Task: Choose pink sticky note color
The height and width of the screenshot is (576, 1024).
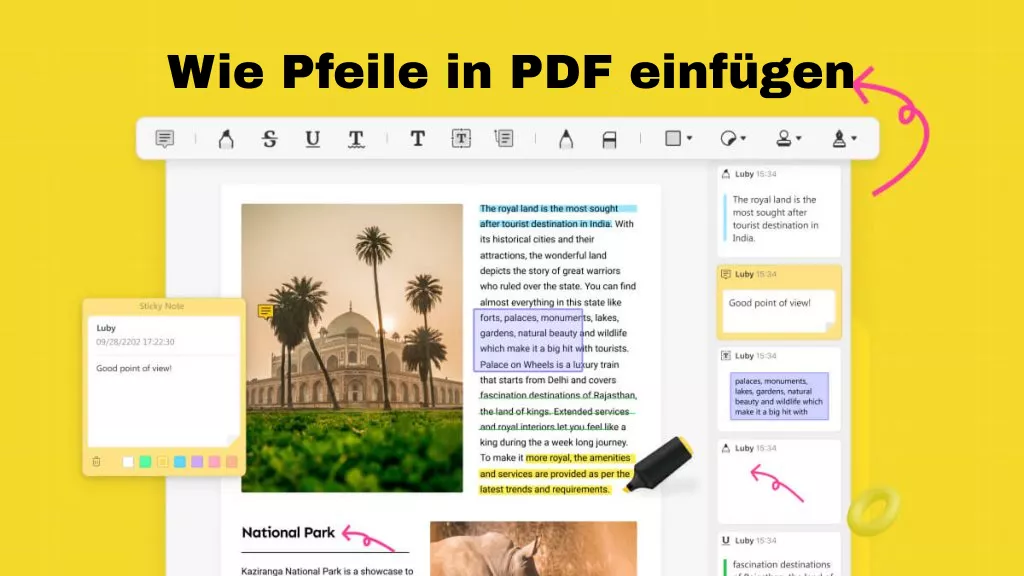Action: (214, 462)
